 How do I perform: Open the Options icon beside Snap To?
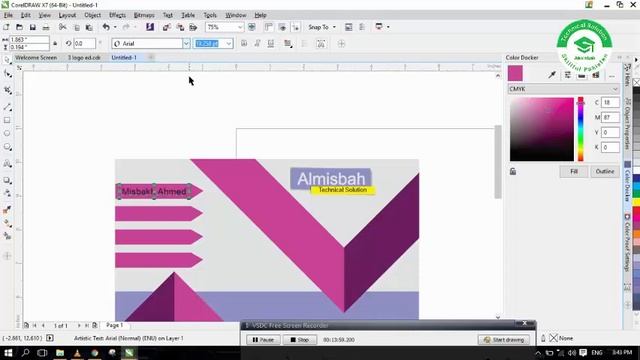point(348,27)
